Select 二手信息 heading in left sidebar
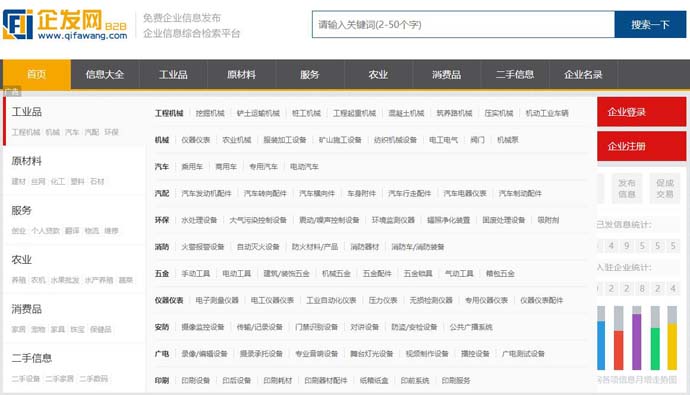690x395 pixels. point(32,358)
